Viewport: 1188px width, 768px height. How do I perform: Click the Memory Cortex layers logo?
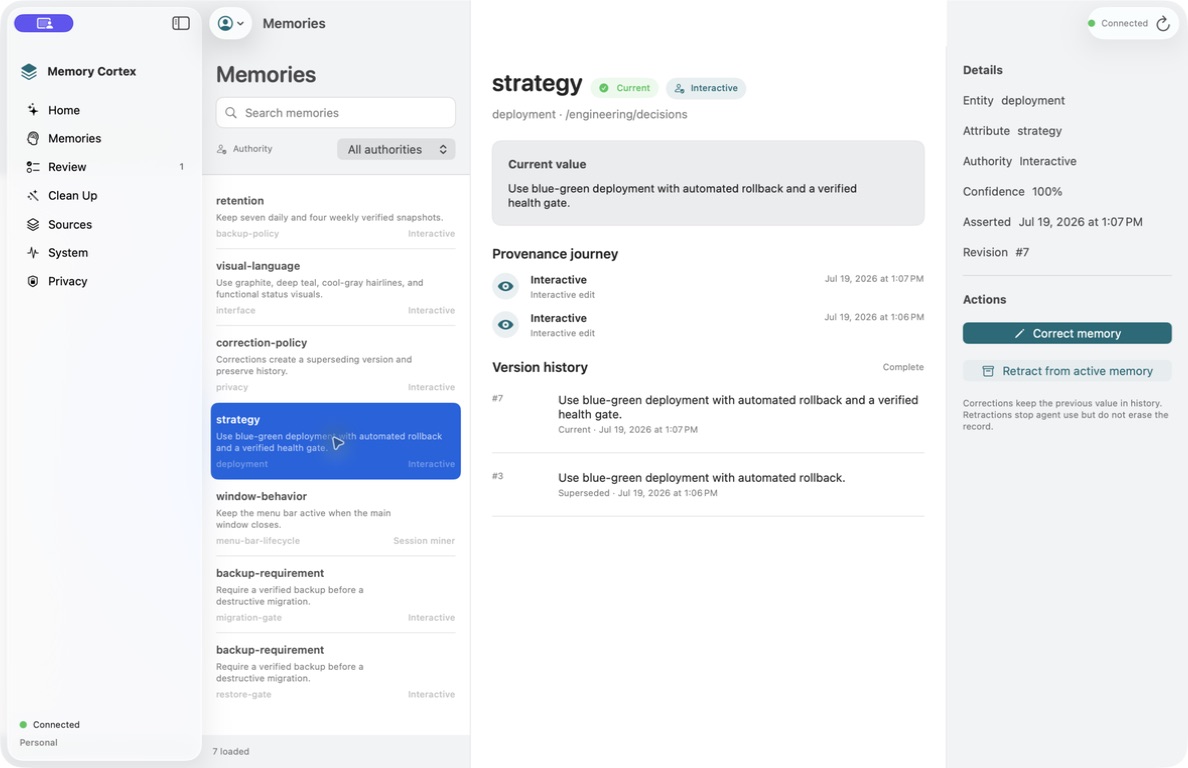point(29,71)
